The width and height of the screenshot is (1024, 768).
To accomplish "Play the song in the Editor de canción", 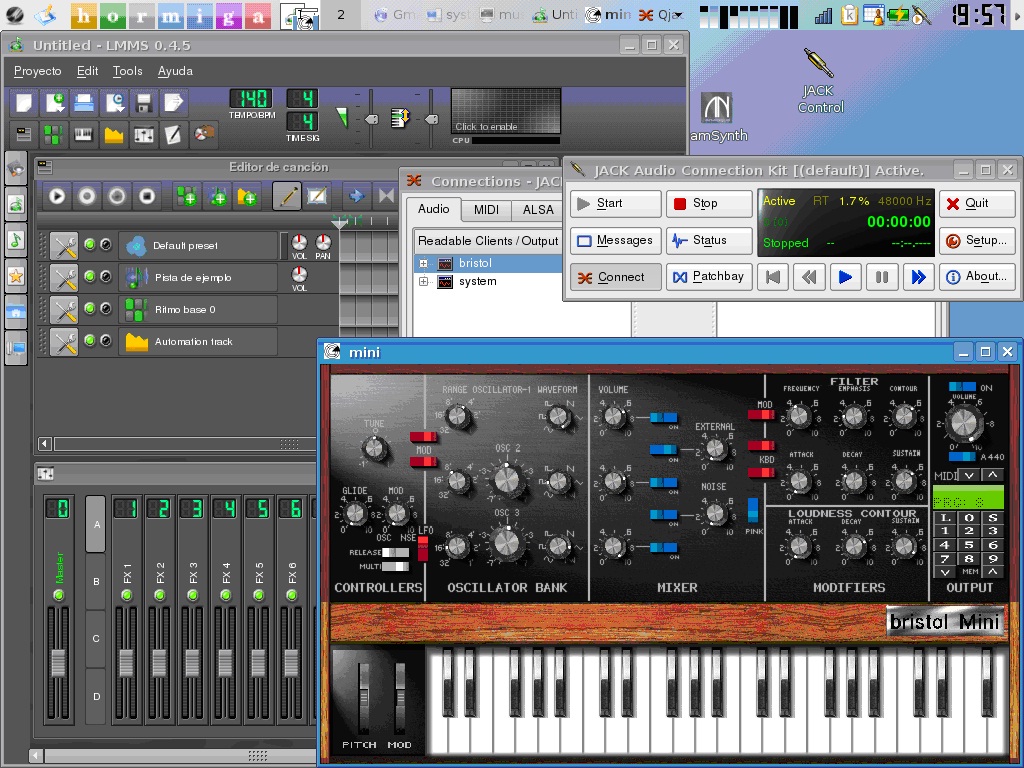I will coord(57,196).
